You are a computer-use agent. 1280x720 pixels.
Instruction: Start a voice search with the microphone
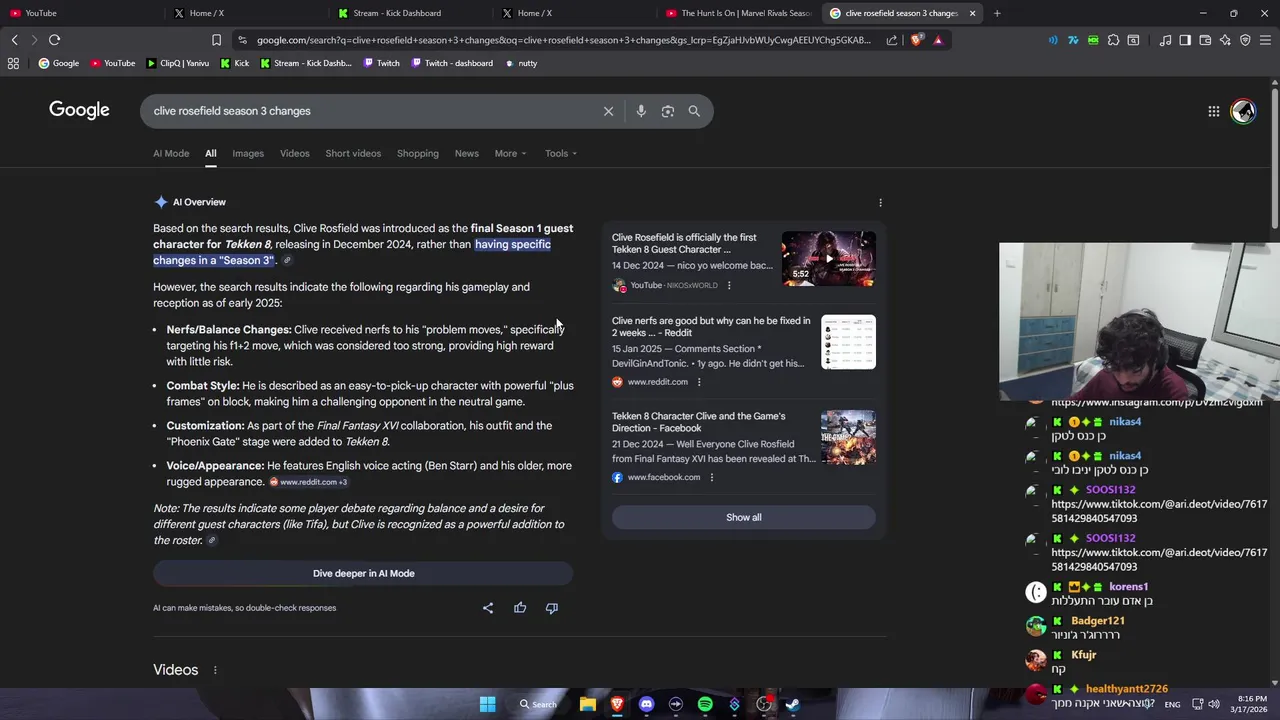(641, 111)
